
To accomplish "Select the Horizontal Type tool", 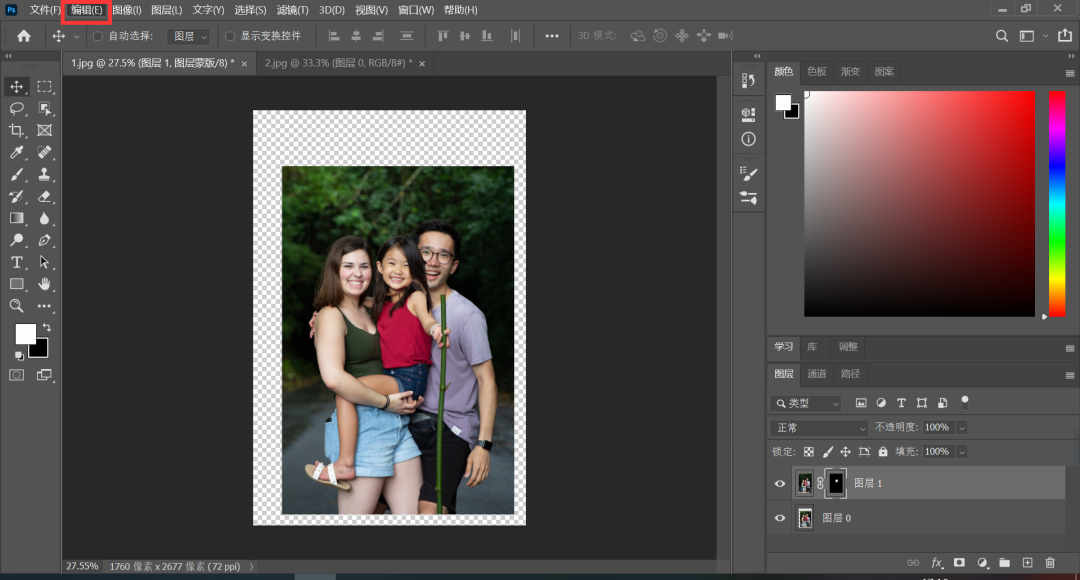I will [x=17, y=262].
